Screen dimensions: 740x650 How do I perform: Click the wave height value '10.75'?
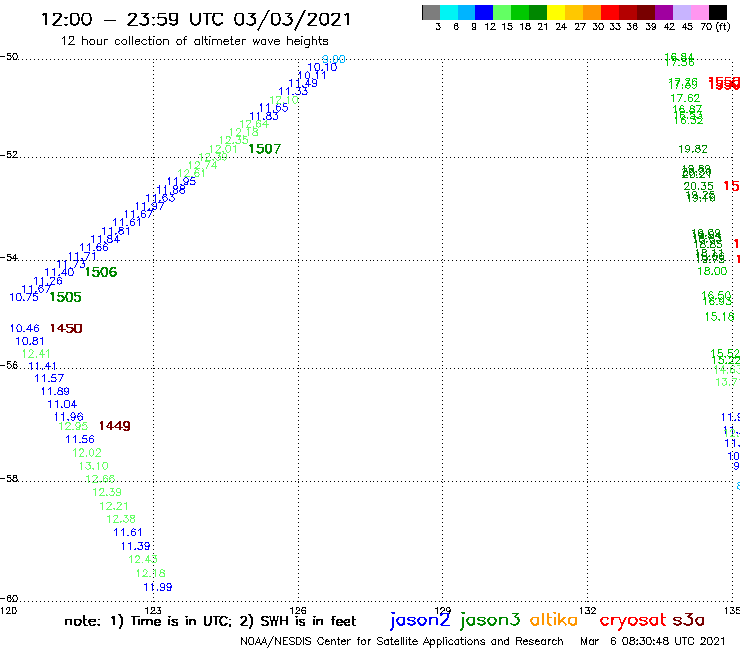pyautogui.click(x=24, y=297)
